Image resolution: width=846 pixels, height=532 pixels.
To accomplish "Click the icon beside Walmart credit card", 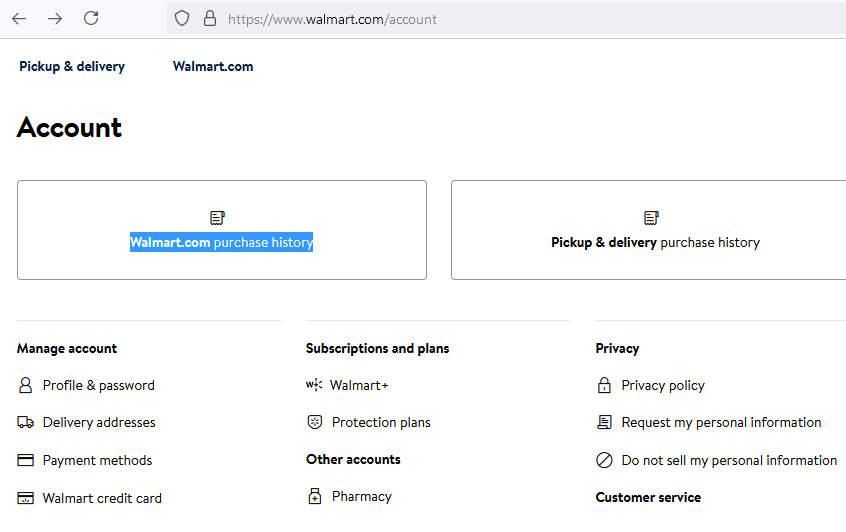I will tap(25, 498).
